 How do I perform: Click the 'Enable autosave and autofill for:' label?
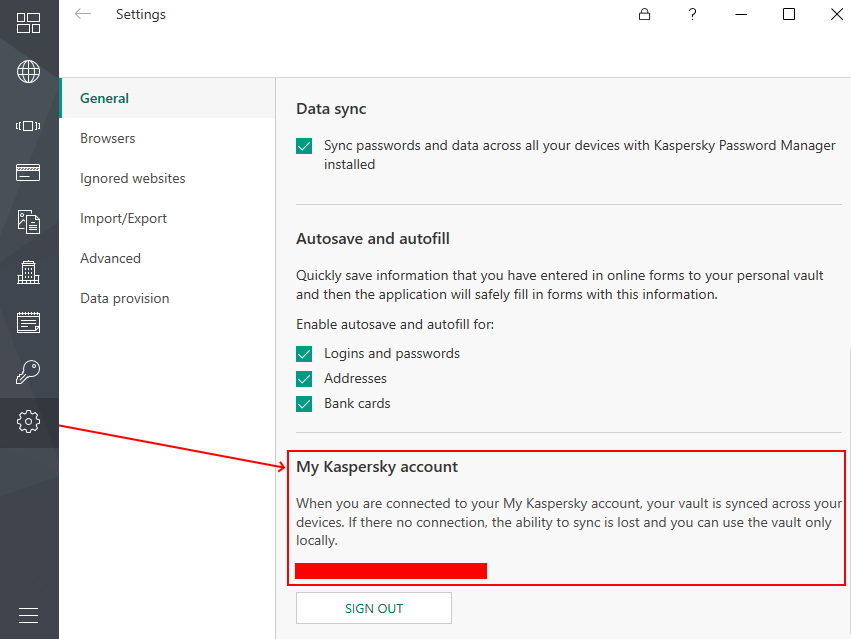pyautogui.click(x=395, y=325)
